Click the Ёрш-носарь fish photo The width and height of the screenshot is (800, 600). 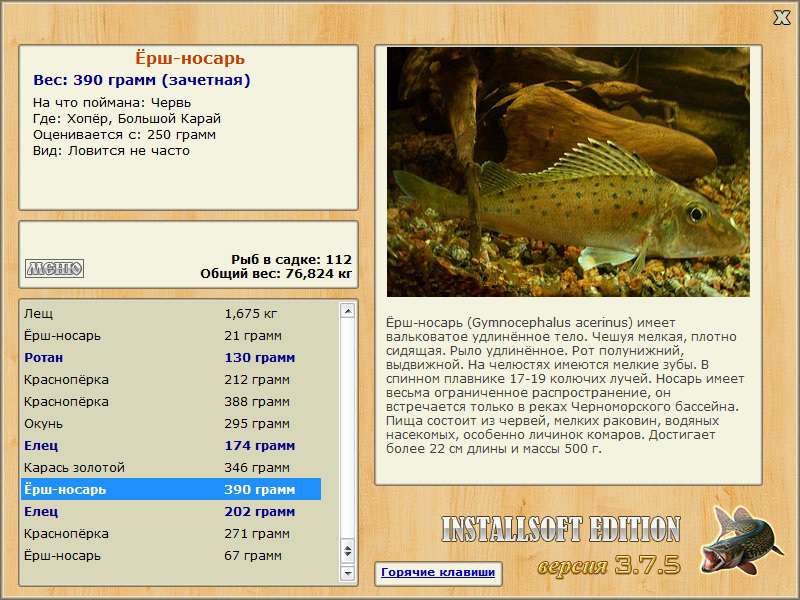coord(568,172)
